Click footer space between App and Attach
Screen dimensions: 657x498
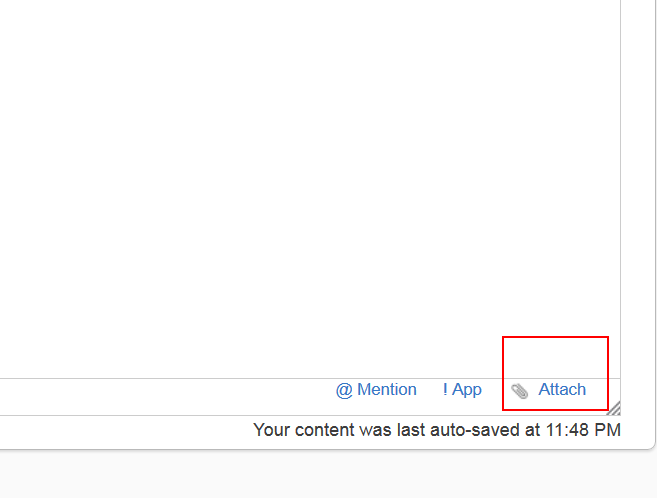tap(495, 396)
